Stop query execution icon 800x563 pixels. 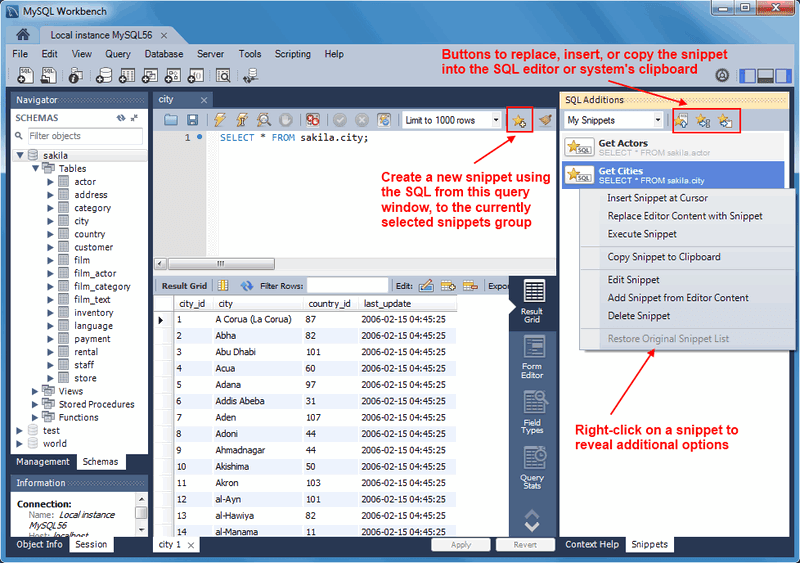[x=286, y=120]
